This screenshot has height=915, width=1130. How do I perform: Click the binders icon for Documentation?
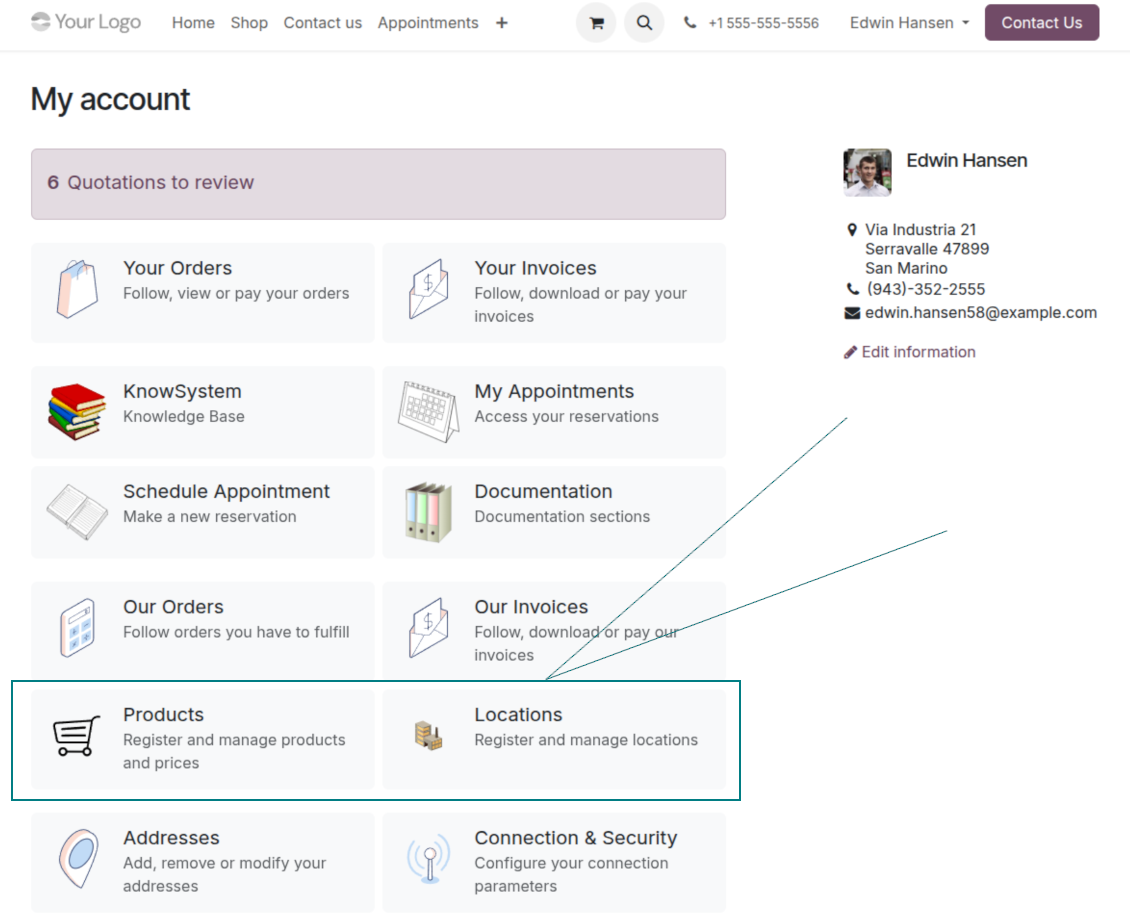[428, 512]
